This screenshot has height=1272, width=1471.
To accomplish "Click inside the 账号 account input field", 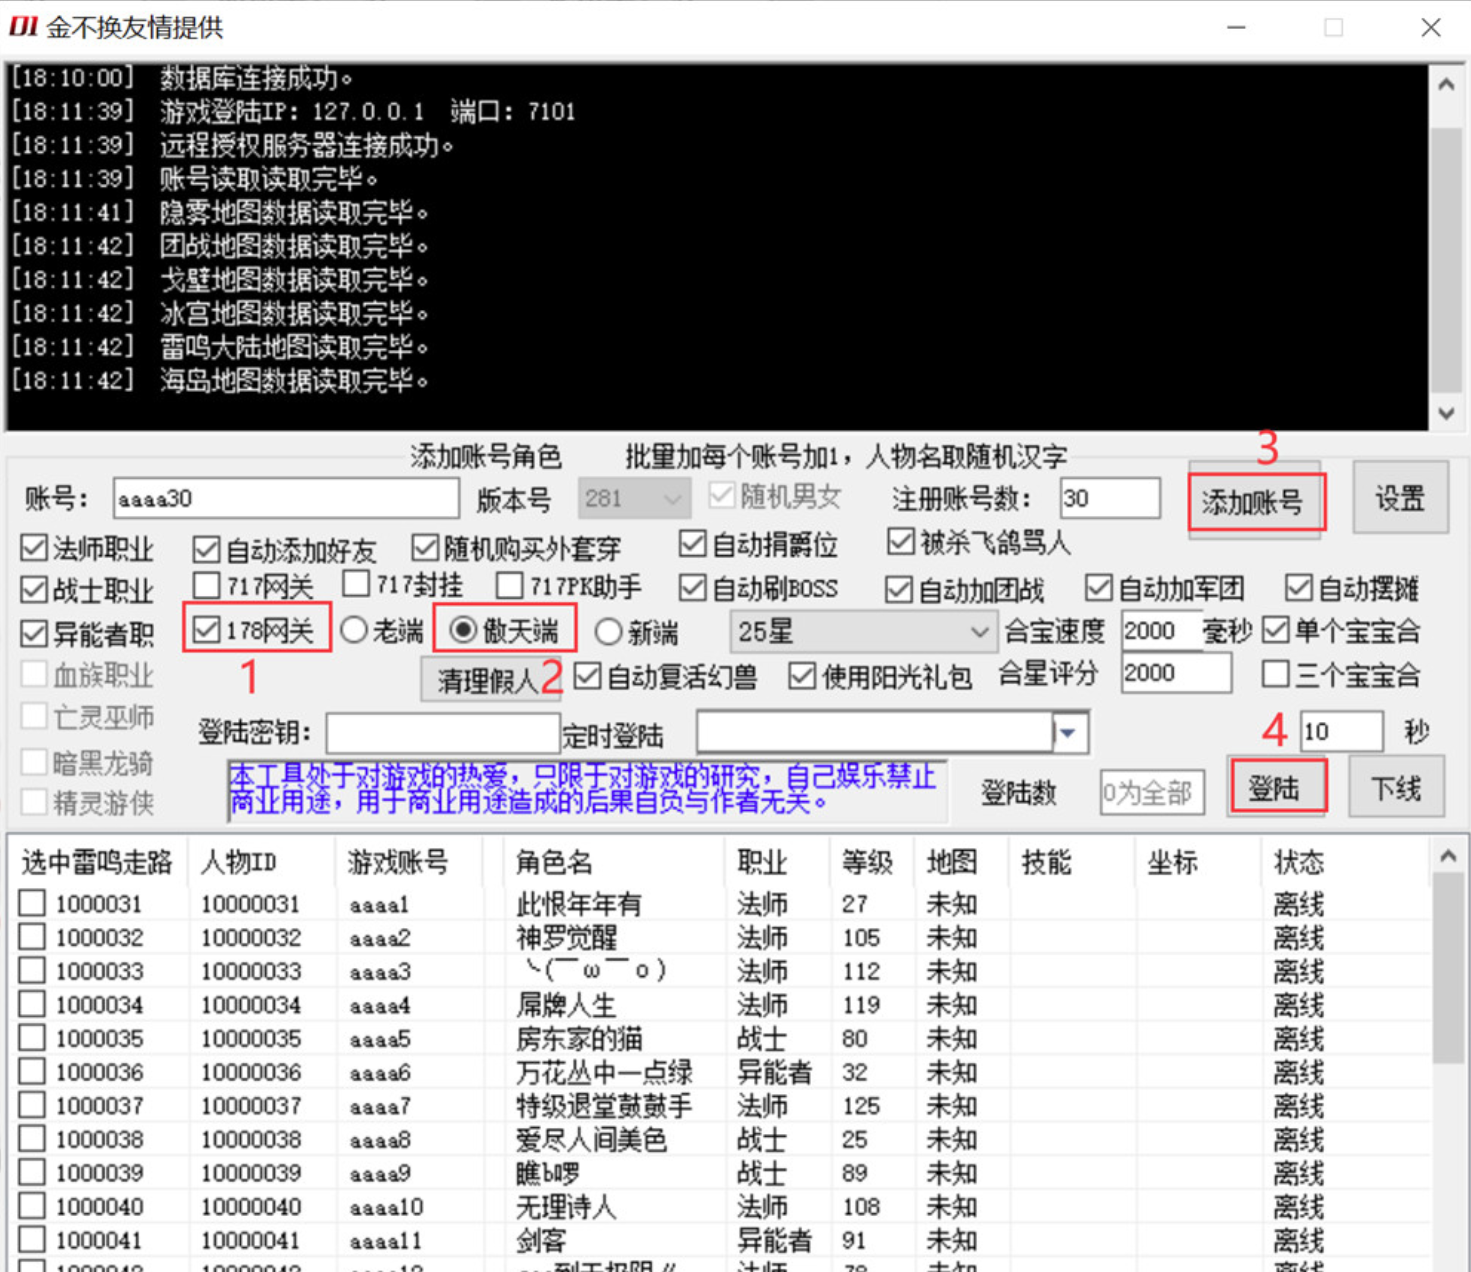I will pyautogui.click(x=285, y=497).
